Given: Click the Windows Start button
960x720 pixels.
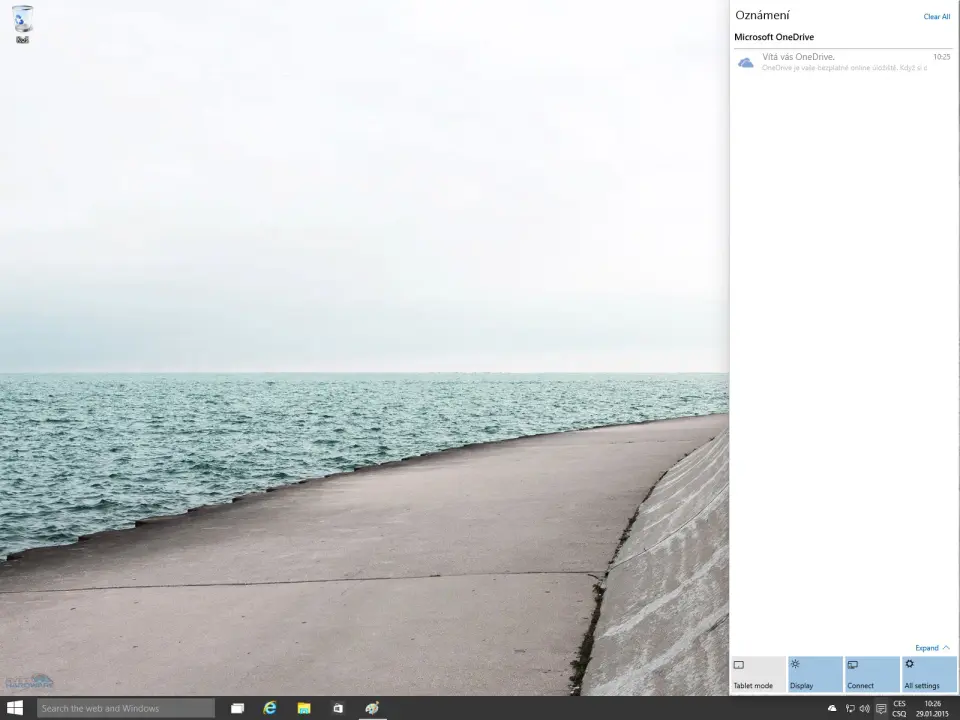Looking at the screenshot, I should pyautogui.click(x=15, y=708).
